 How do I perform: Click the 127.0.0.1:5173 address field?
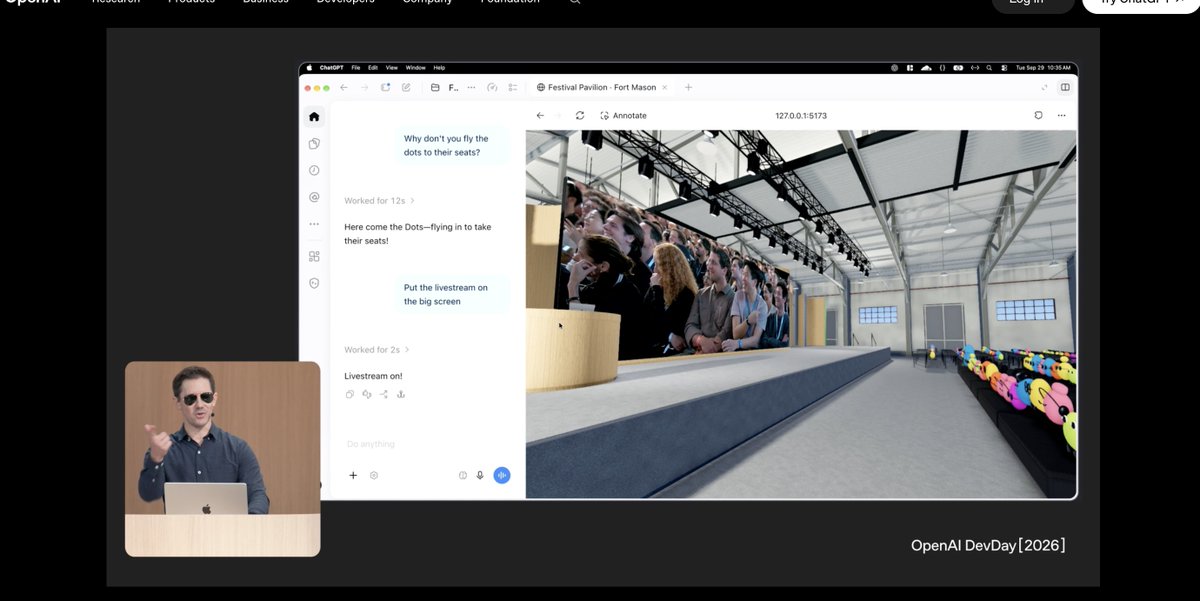click(801, 116)
